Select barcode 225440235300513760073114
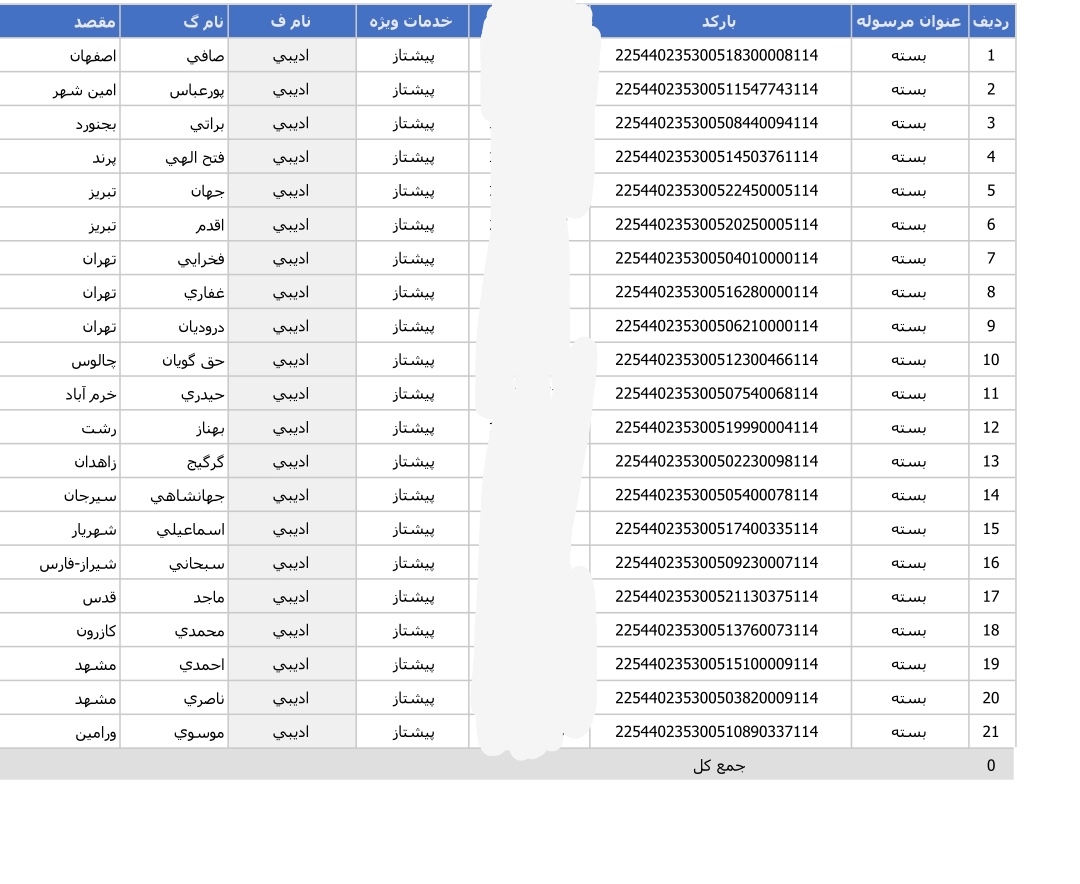Image resolution: width=1080 pixels, height=884 pixels. tap(716, 631)
